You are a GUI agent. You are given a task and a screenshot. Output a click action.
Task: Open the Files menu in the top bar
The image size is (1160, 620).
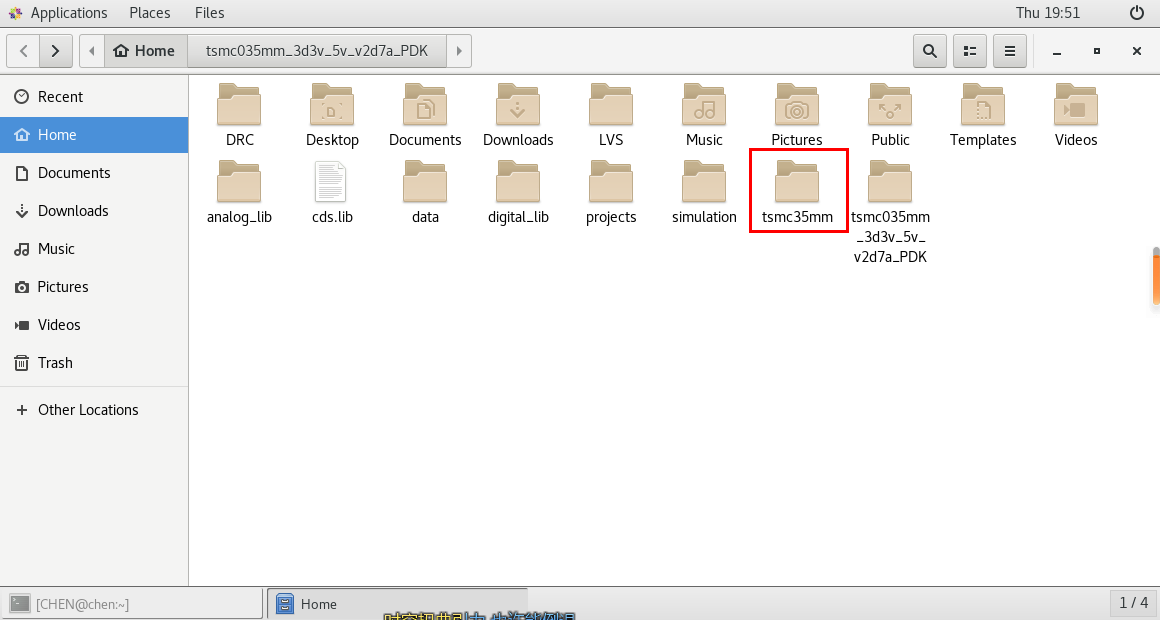pyautogui.click(x=209, y=13)
